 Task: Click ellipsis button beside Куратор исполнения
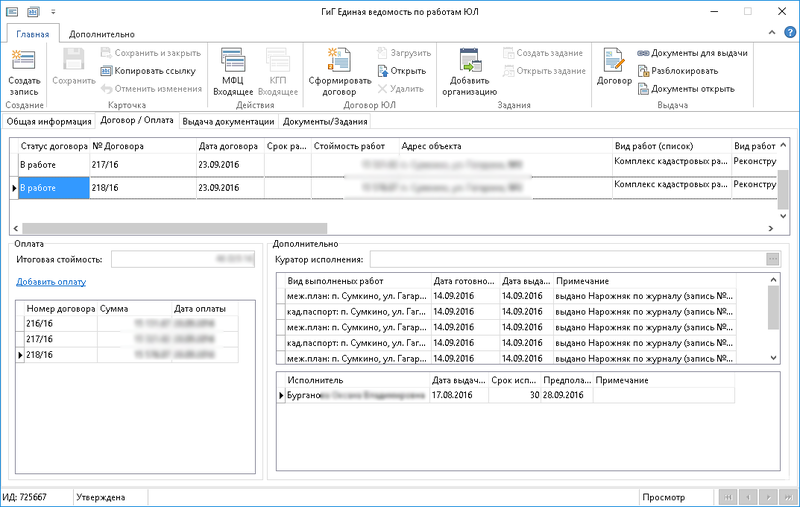tap(772, 259)
